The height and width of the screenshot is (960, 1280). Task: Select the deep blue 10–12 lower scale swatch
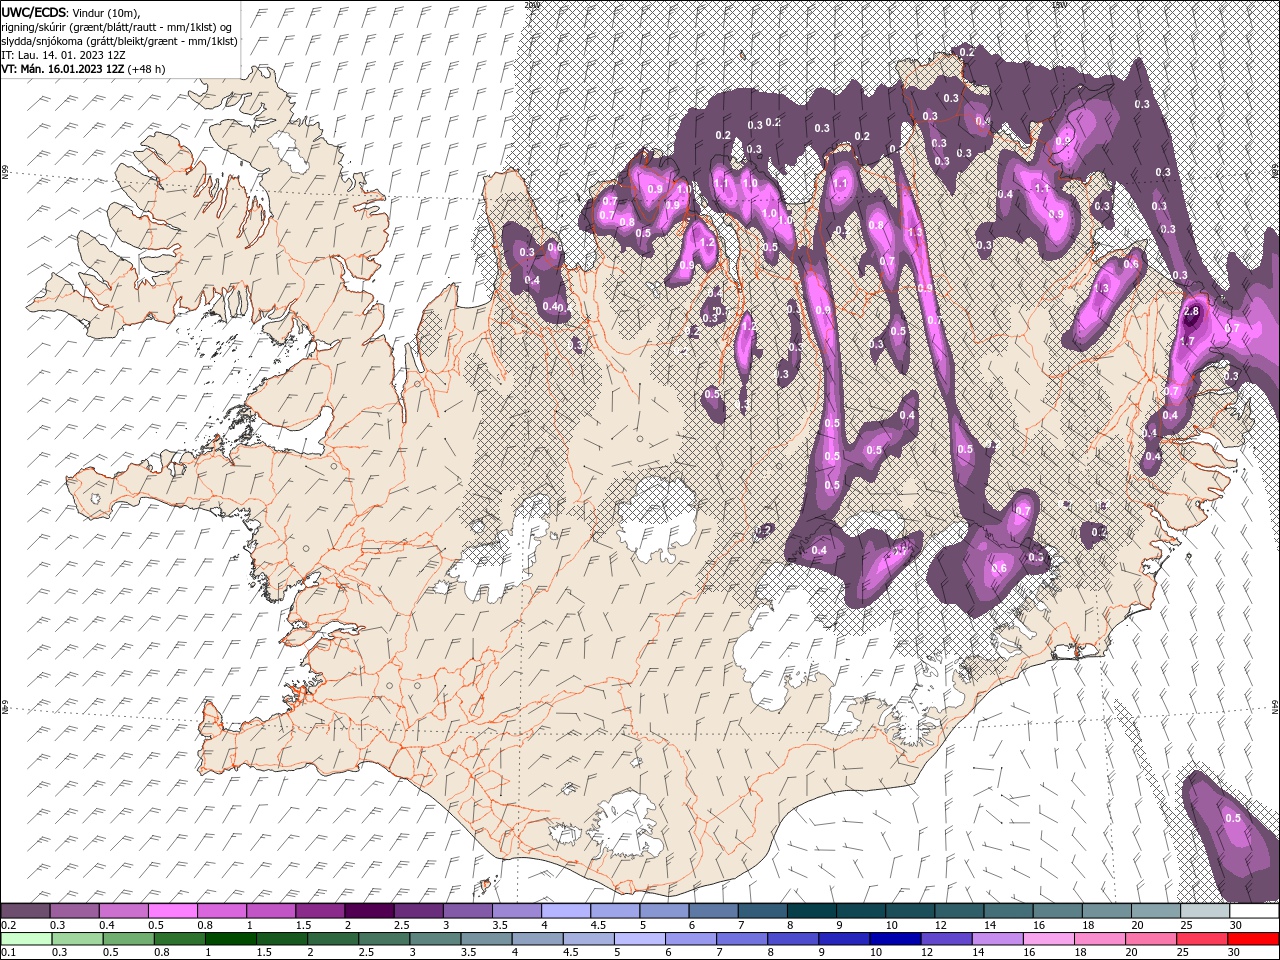coord(894,939)
